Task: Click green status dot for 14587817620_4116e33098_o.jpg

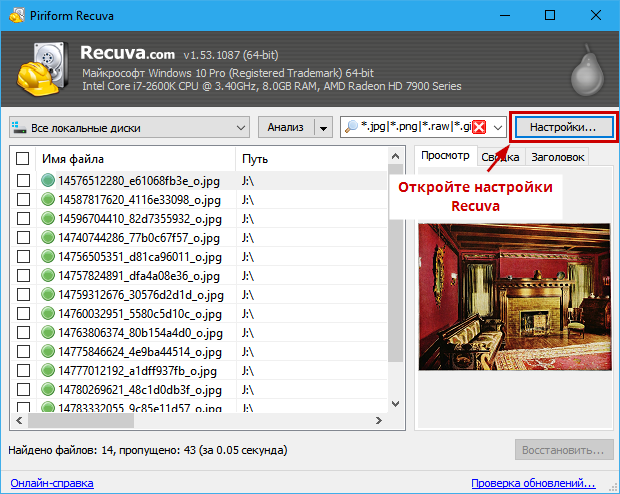Action: tap(48, 199)
